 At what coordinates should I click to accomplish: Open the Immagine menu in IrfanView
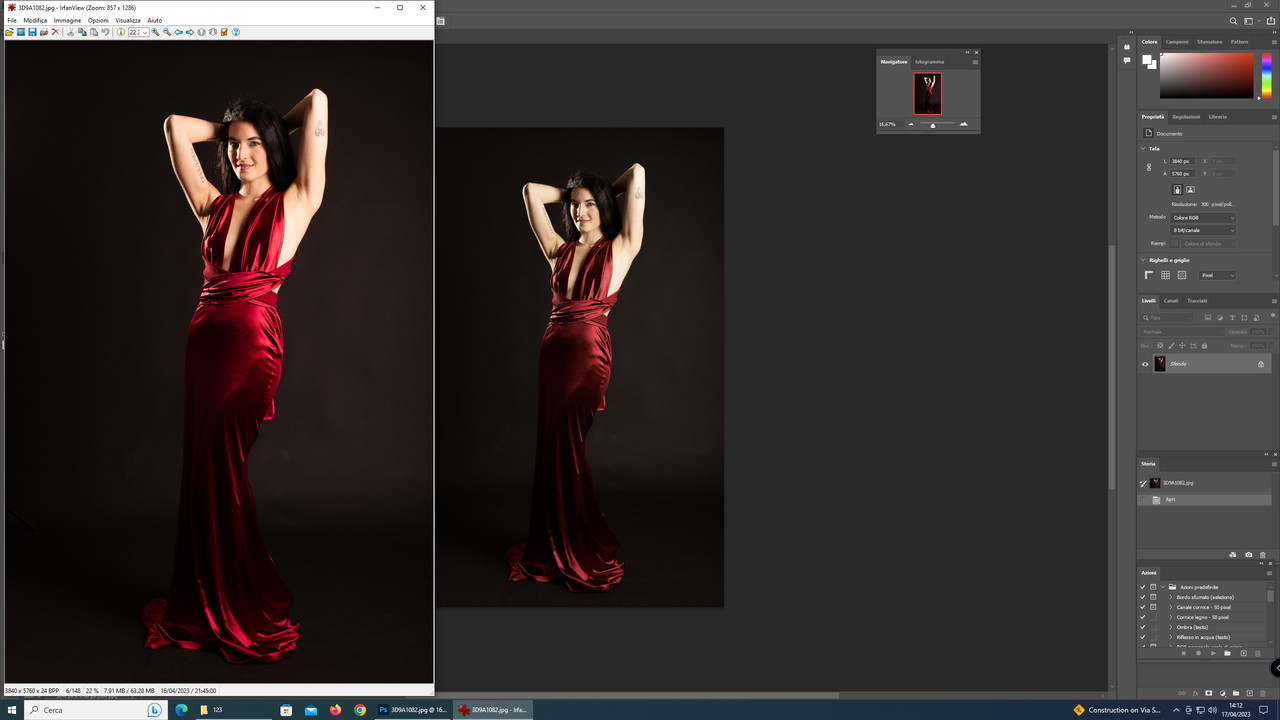pos(67,20)
